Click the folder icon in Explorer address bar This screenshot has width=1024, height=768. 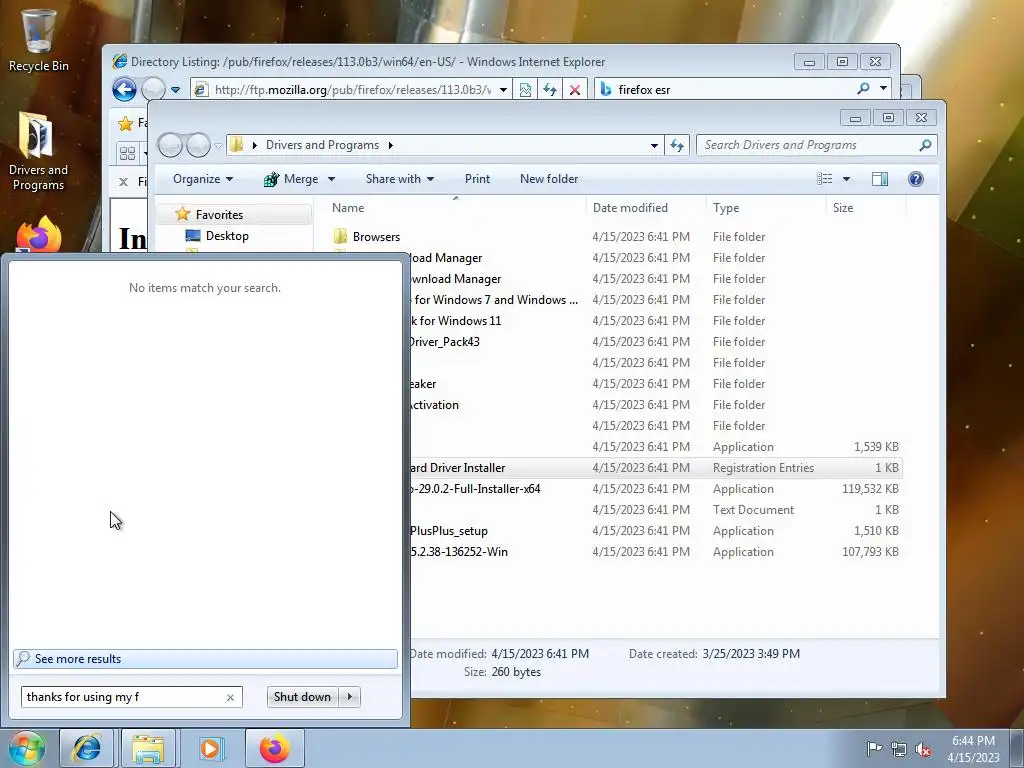click(x=237, y=145)
